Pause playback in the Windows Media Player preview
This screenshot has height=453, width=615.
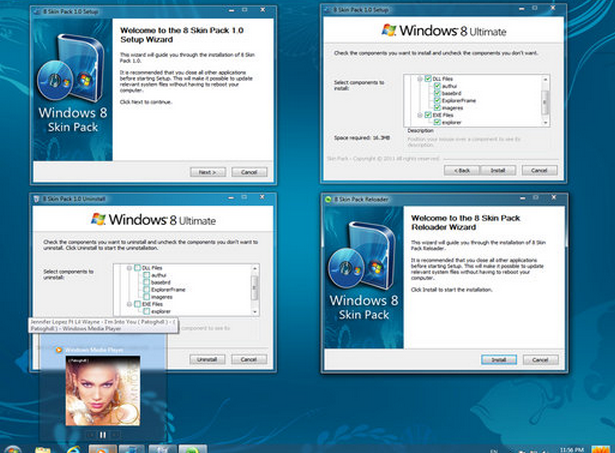[x=103, y=435]
